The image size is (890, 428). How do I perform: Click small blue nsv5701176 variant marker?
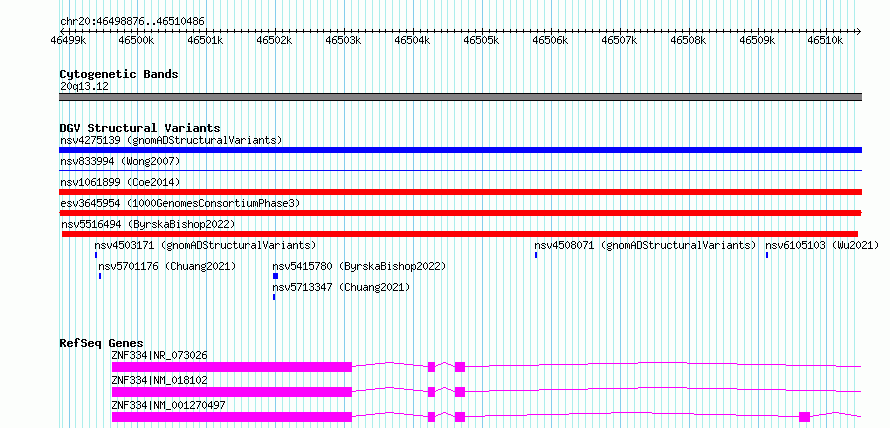click(x=100, y=276)
